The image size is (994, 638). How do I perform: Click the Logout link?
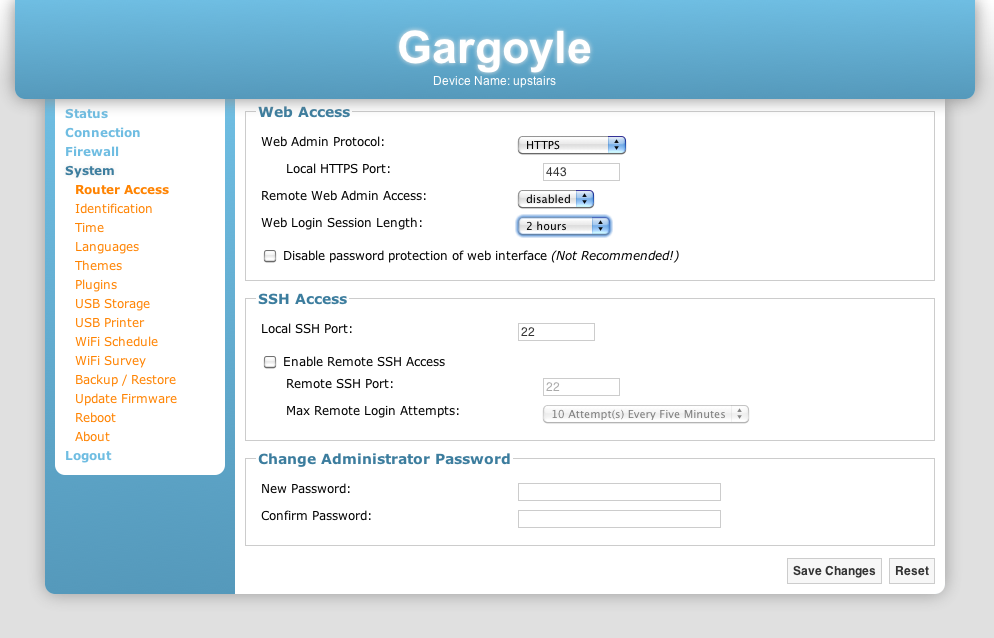88,456
